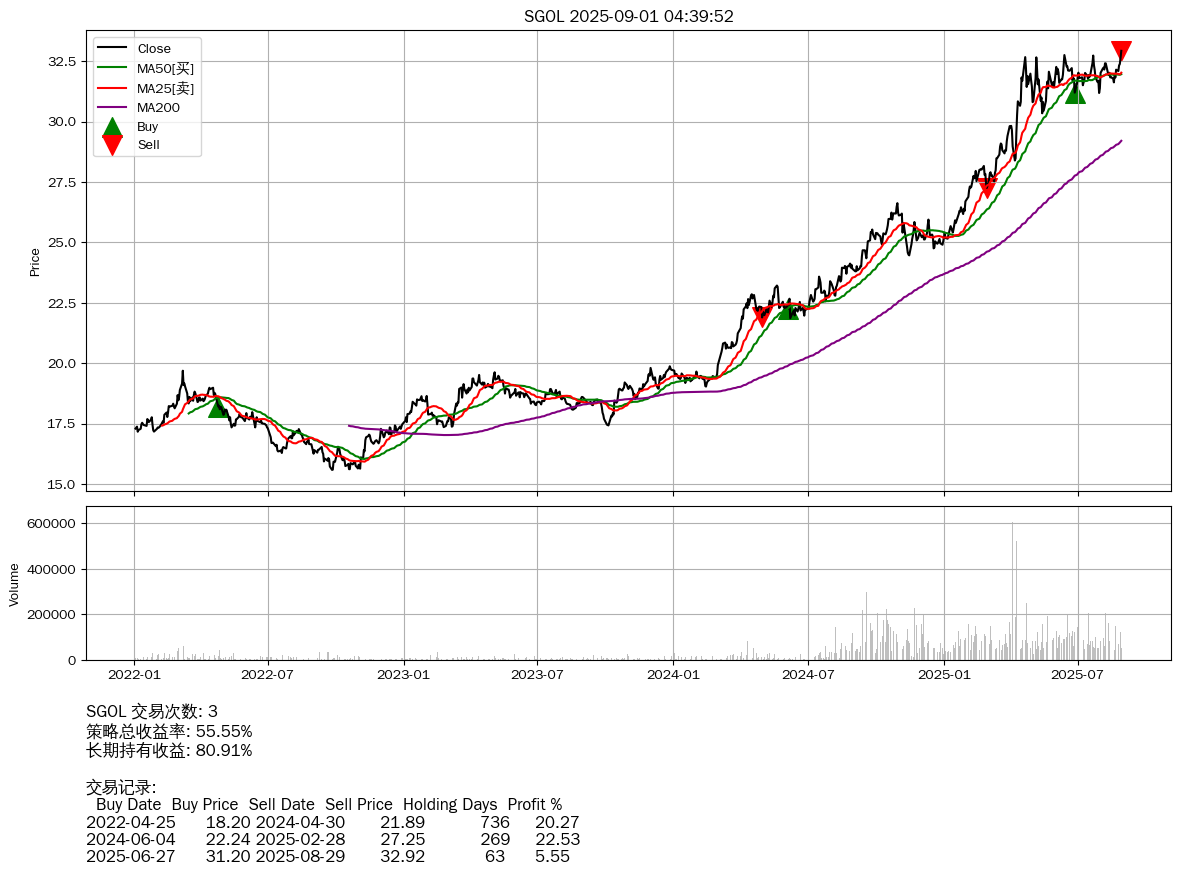The height and width of the screenshot is (875, 1180).
Task: Click the Sell marker at February 2025
Action: coord(987,187)
